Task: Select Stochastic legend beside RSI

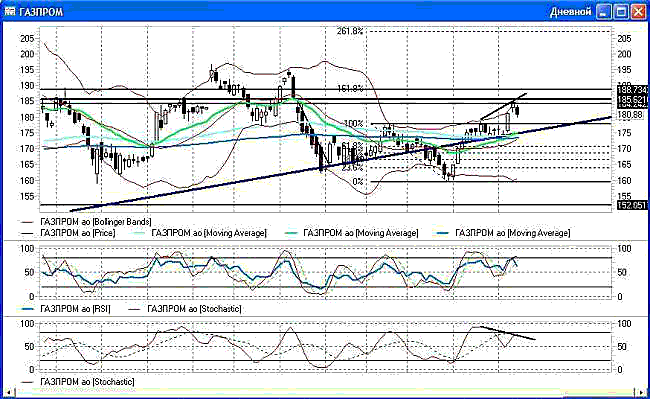Action: 185,309
